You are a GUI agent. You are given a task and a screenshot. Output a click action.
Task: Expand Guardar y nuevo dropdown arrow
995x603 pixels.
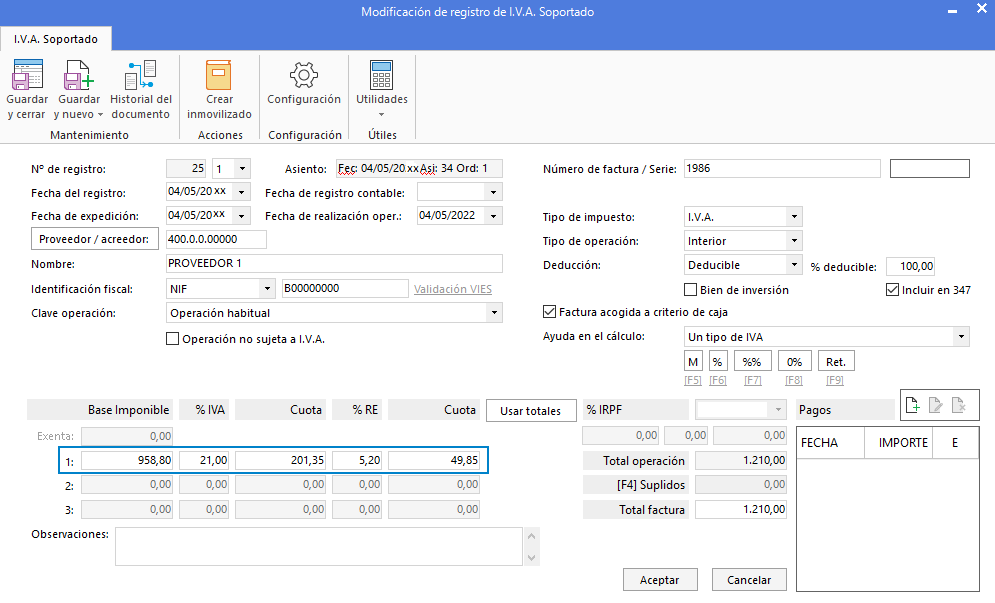tap(100, 115)
